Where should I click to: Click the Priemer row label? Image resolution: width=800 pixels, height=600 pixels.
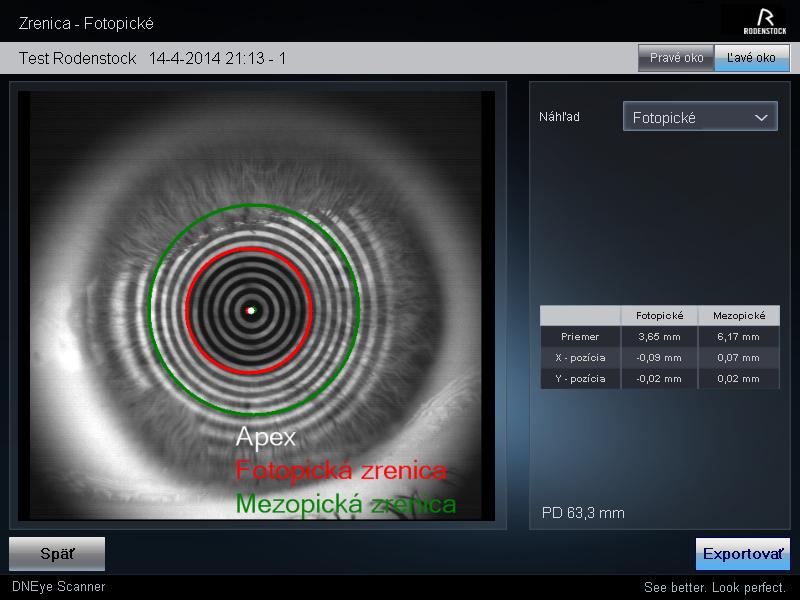pos(580,337)
